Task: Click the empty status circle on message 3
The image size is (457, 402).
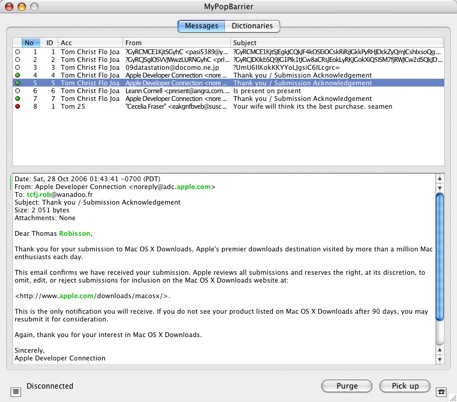Action: (x=17, y=67)
